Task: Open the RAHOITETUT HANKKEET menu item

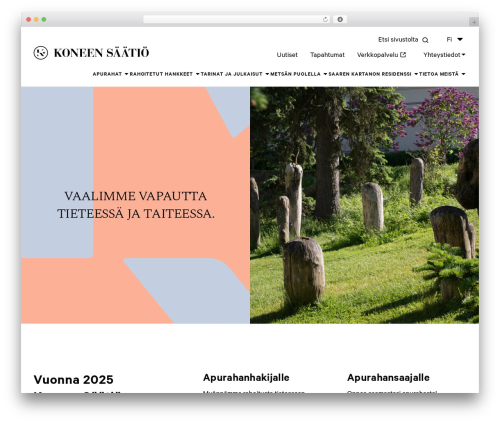Action: click(x=161, y=74)
